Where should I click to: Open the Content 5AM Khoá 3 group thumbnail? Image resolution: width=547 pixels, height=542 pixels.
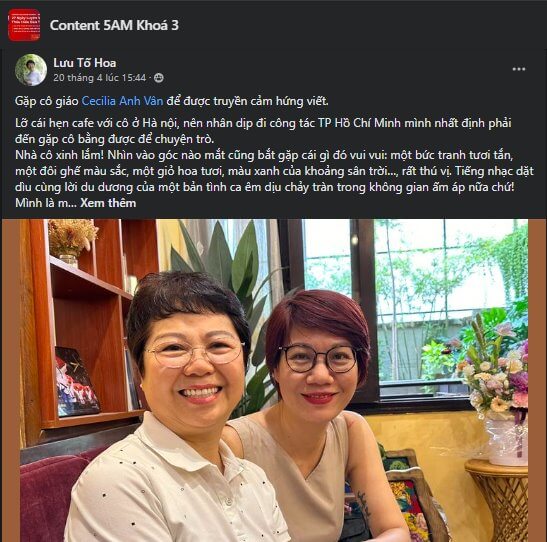point(24,25)
